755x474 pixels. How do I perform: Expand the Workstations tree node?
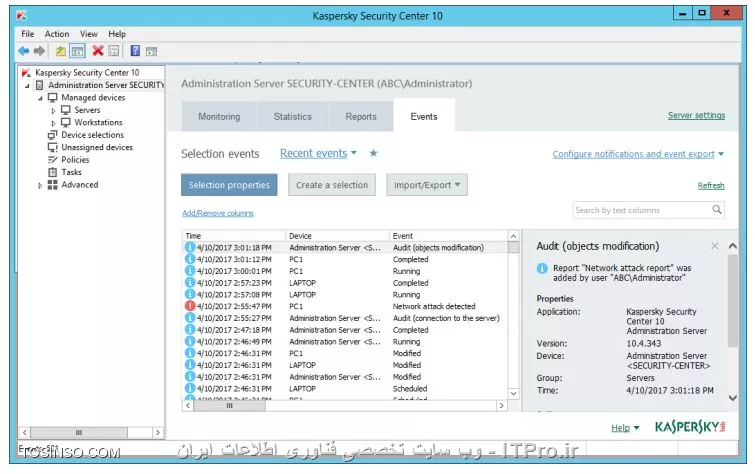tap(53, 123)
